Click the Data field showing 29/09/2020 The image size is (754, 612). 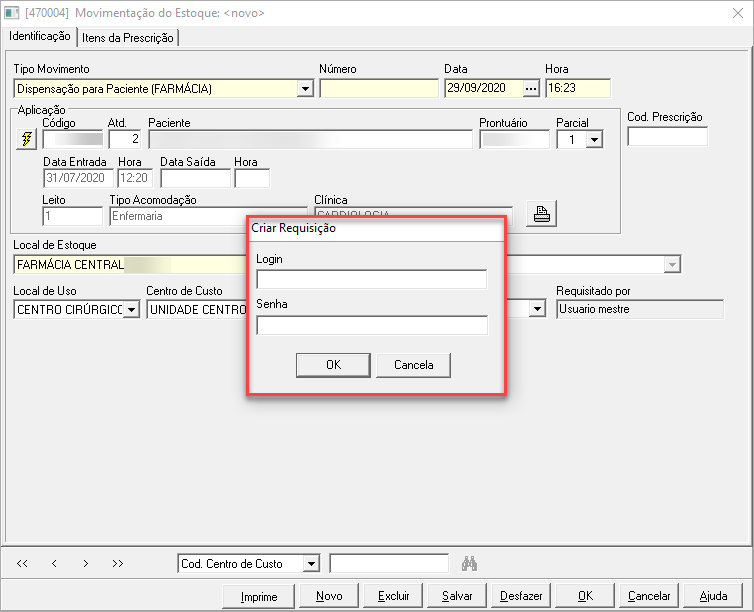pyautogui.click(x=484, y=89)
